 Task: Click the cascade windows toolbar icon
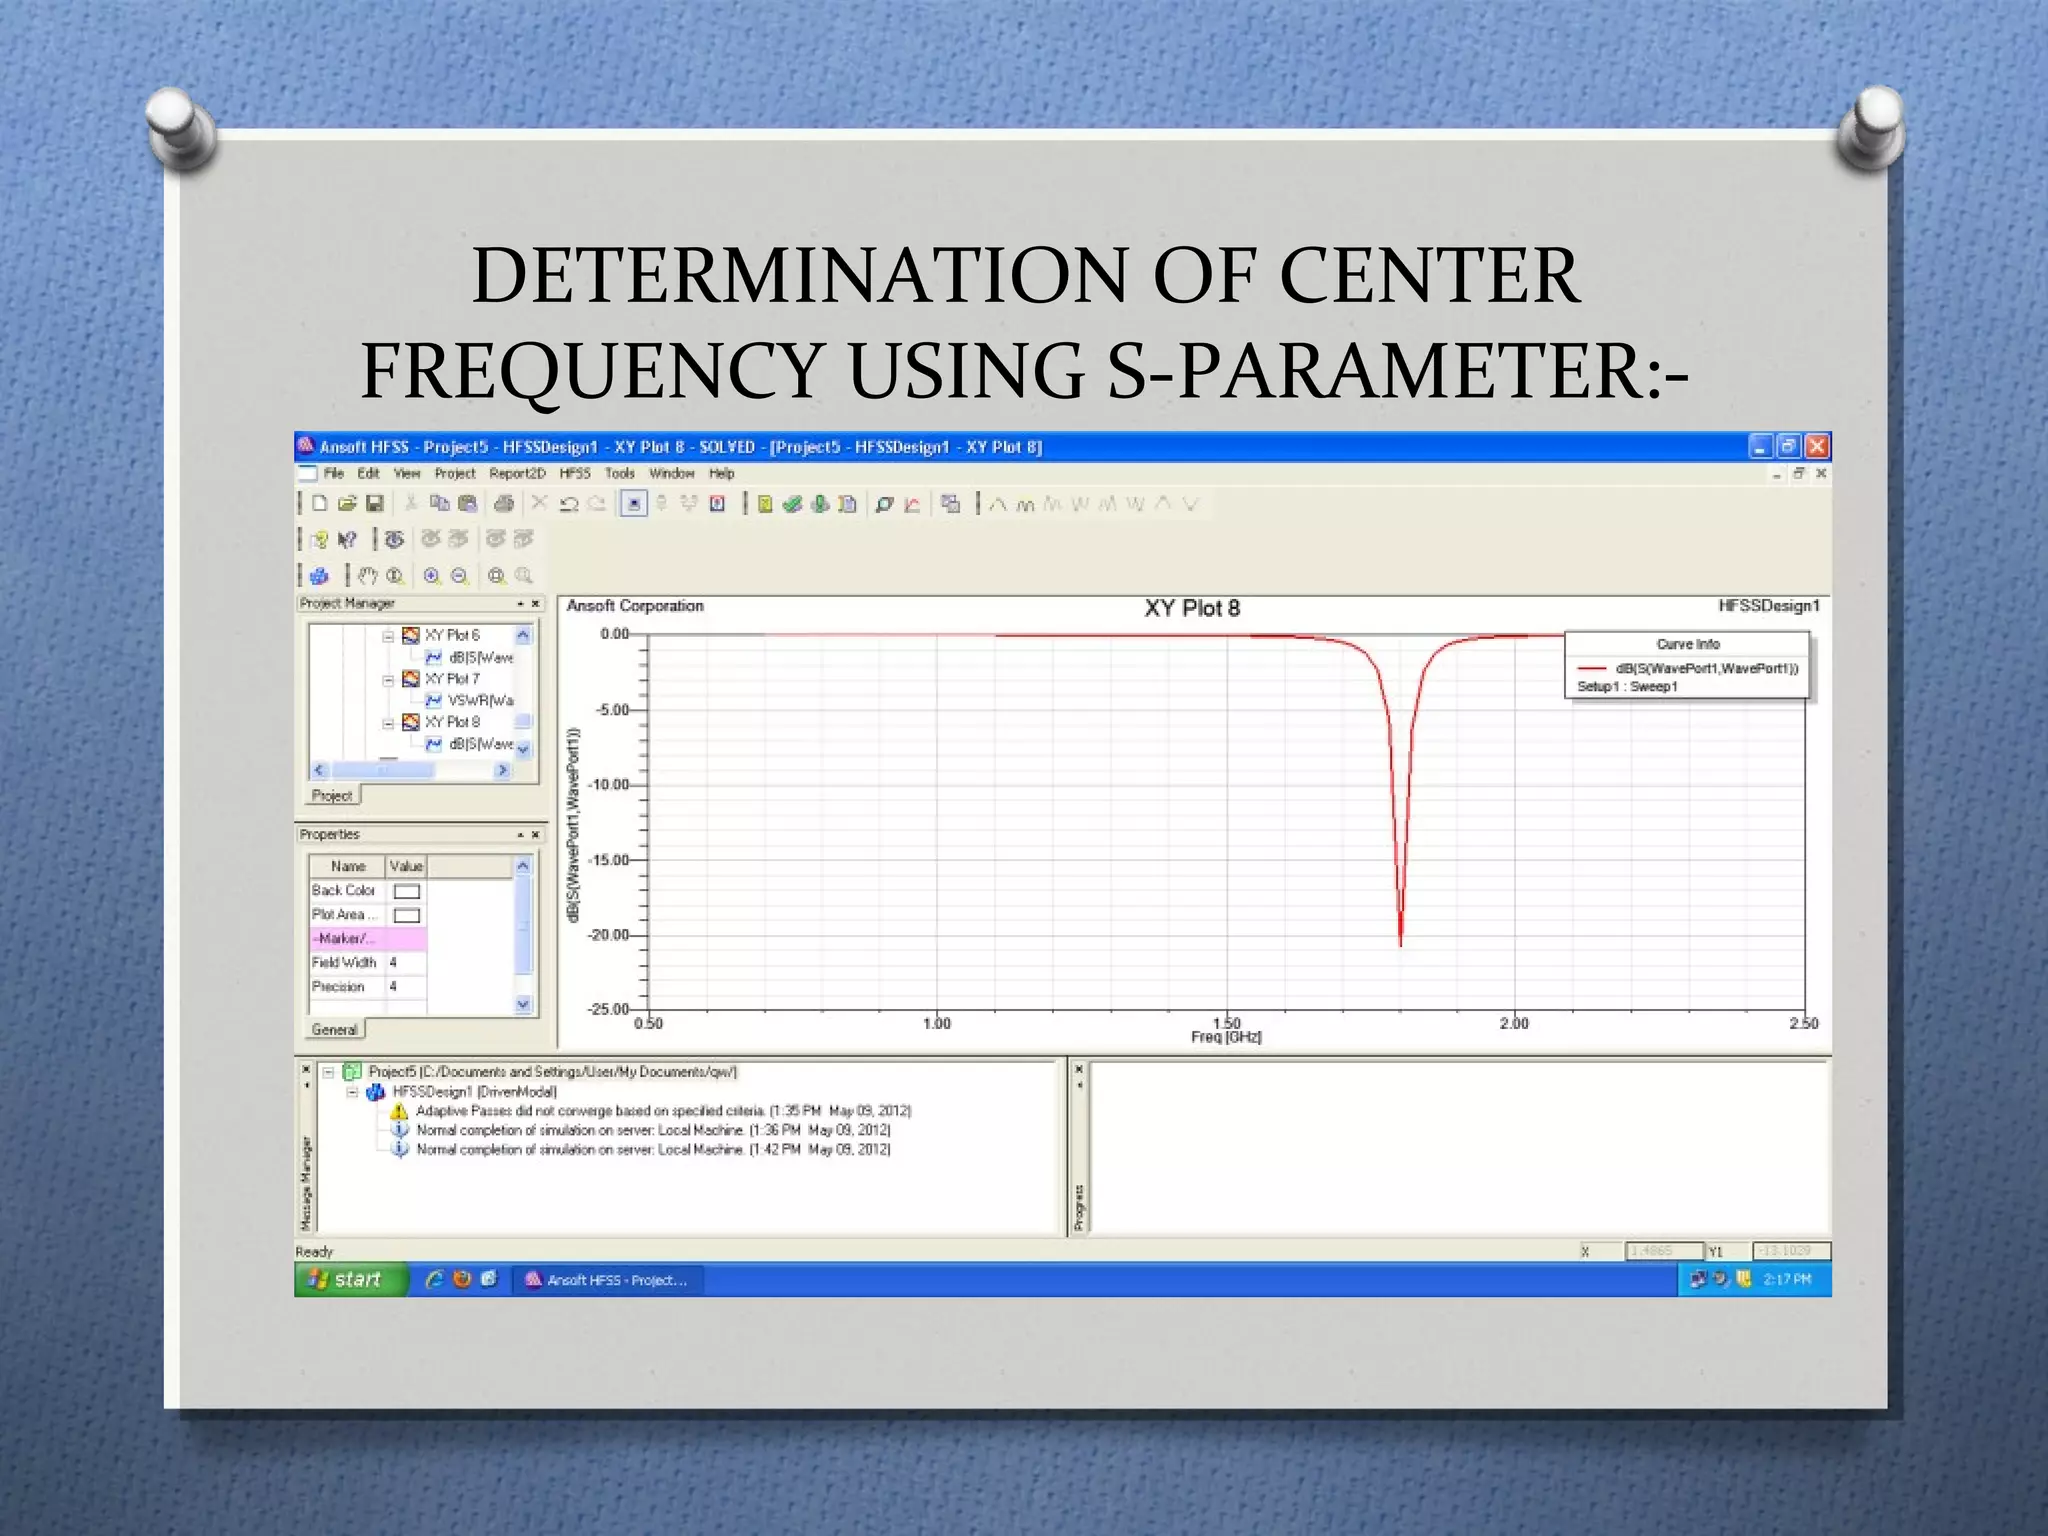[x=951, y=504]
